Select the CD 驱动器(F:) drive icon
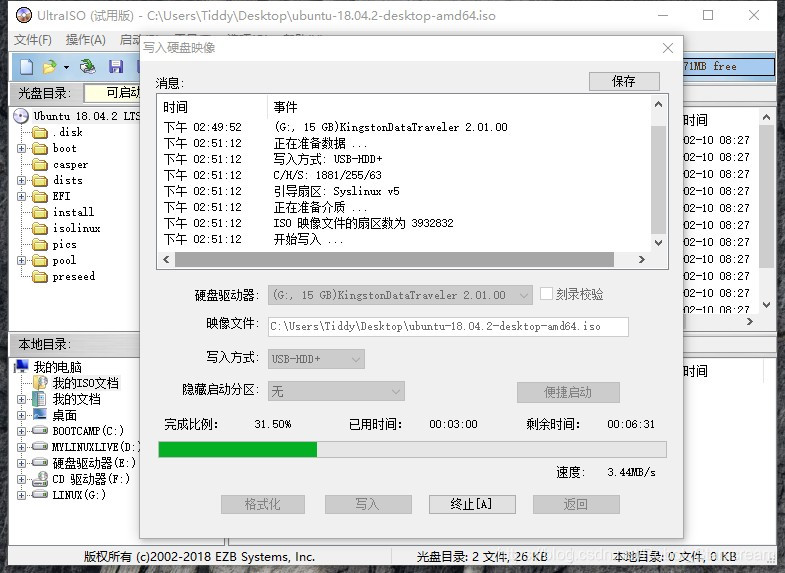 [x=40, y=479]
